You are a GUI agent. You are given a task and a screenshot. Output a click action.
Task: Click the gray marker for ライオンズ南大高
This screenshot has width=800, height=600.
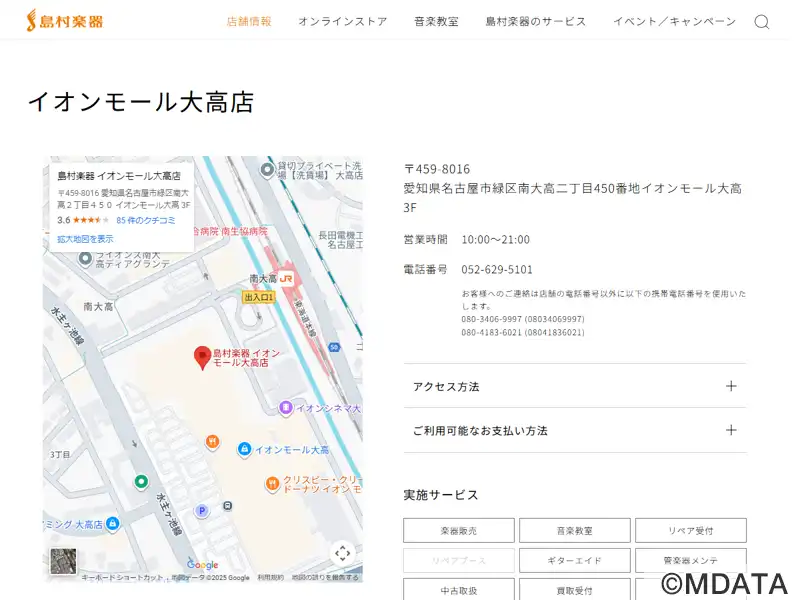85,259
